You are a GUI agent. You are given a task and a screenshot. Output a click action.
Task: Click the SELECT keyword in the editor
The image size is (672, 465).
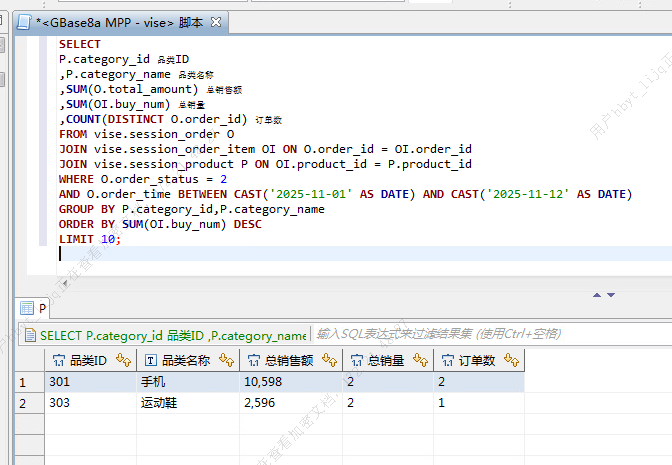click(x=80, y=44)
